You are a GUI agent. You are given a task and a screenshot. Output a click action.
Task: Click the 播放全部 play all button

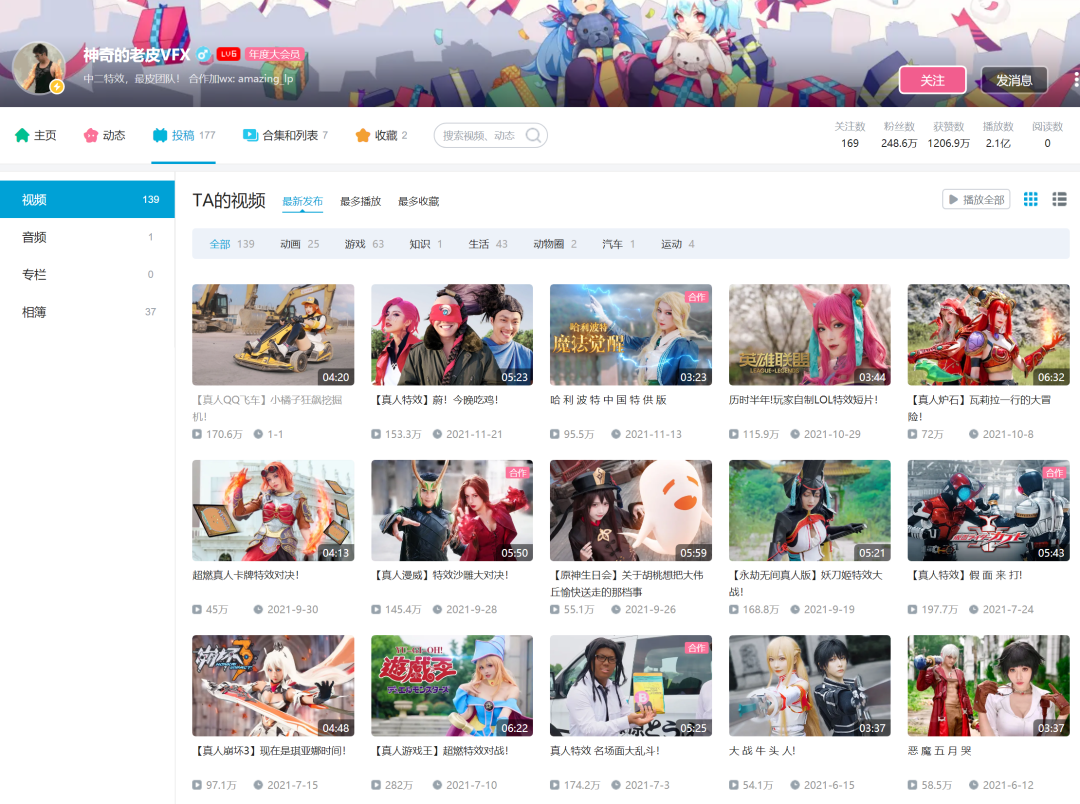(x=976, y=199)
